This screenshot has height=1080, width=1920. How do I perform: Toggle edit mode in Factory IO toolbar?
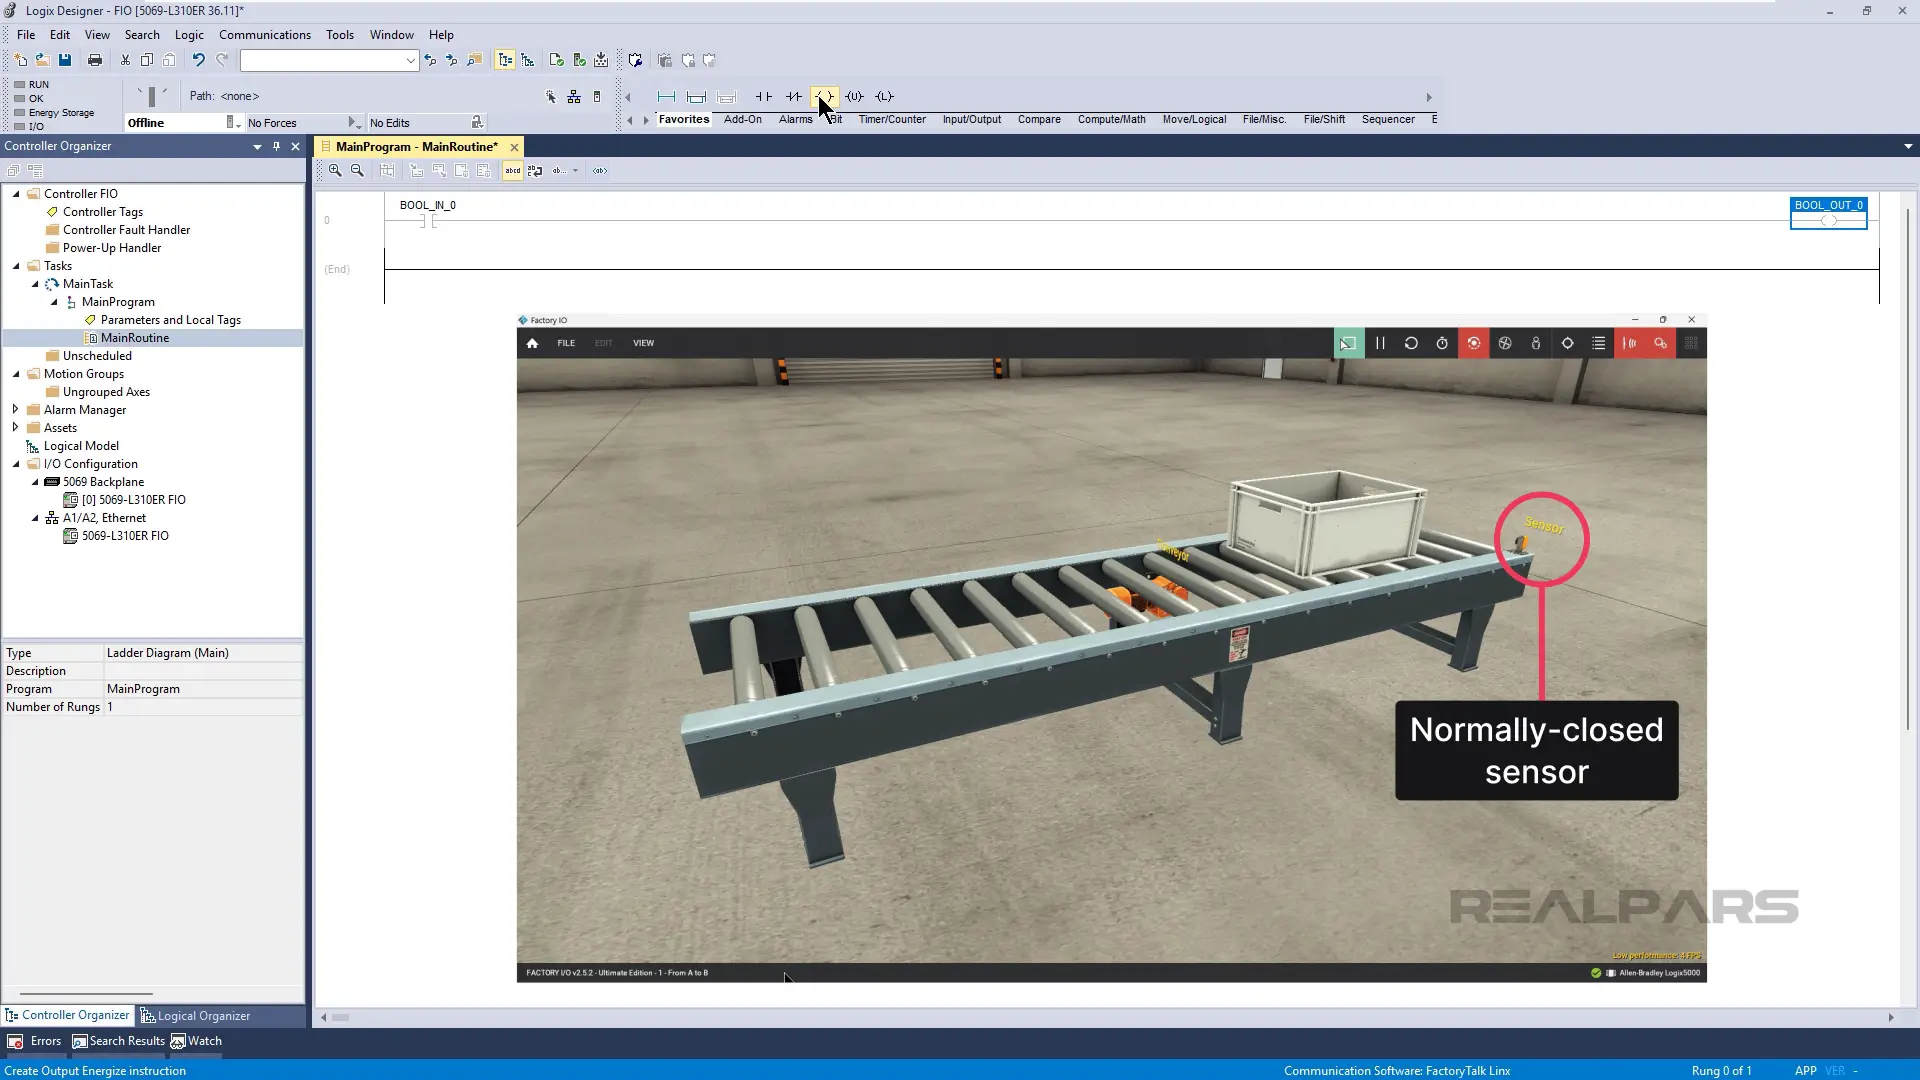click(x=1348, y=343)
